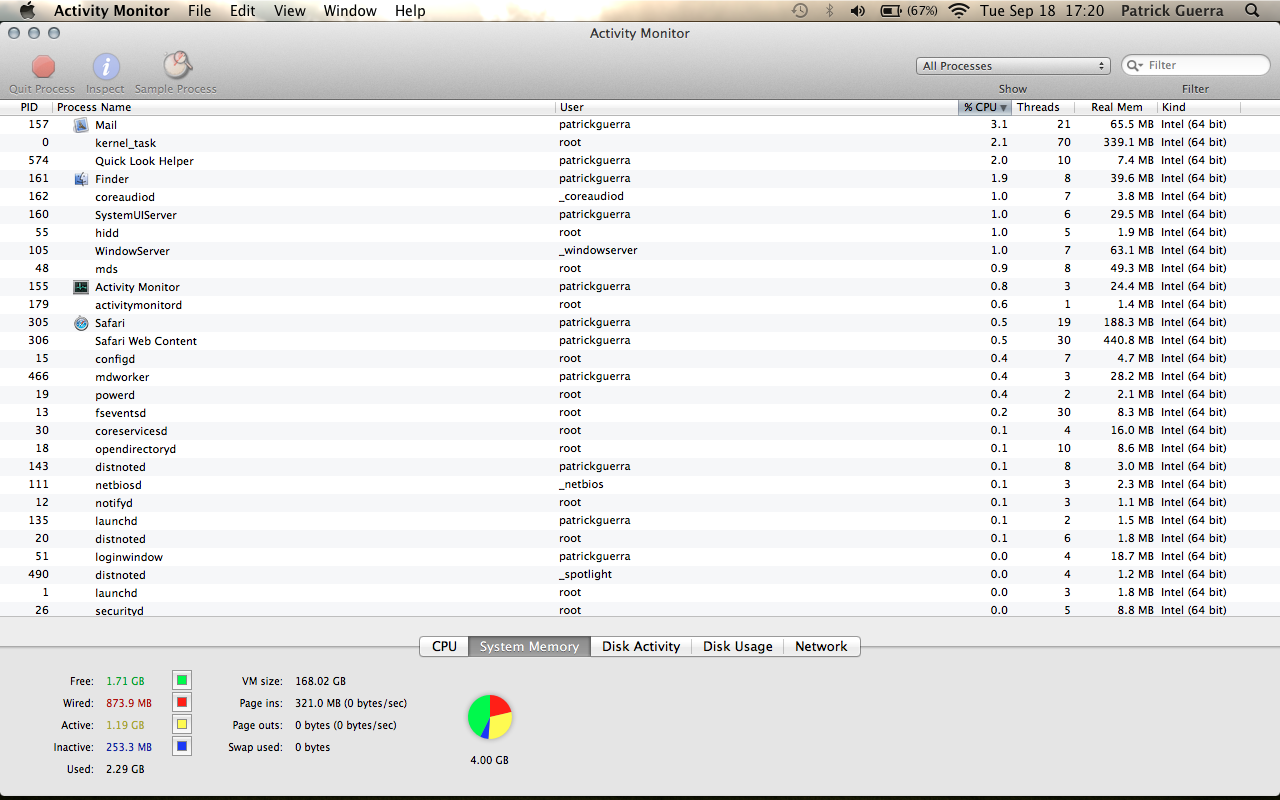This screenshot has width=1280, height=800.
Task: Open Spotlight search magnifier icon
Action: [x=1252, y=11]
